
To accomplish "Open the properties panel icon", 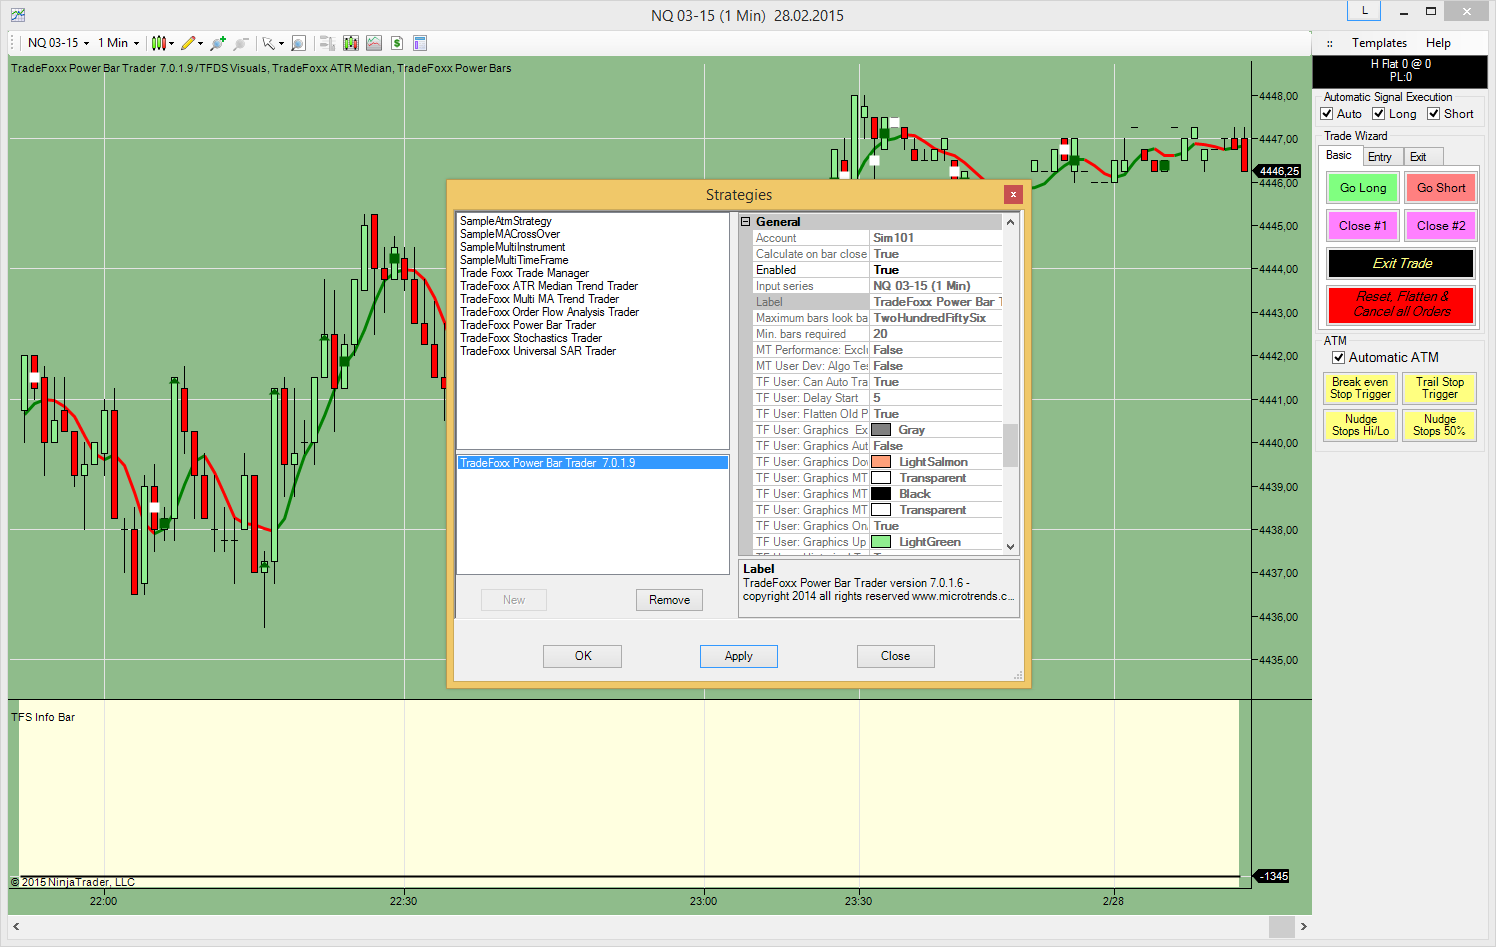I will coord(420,43).
